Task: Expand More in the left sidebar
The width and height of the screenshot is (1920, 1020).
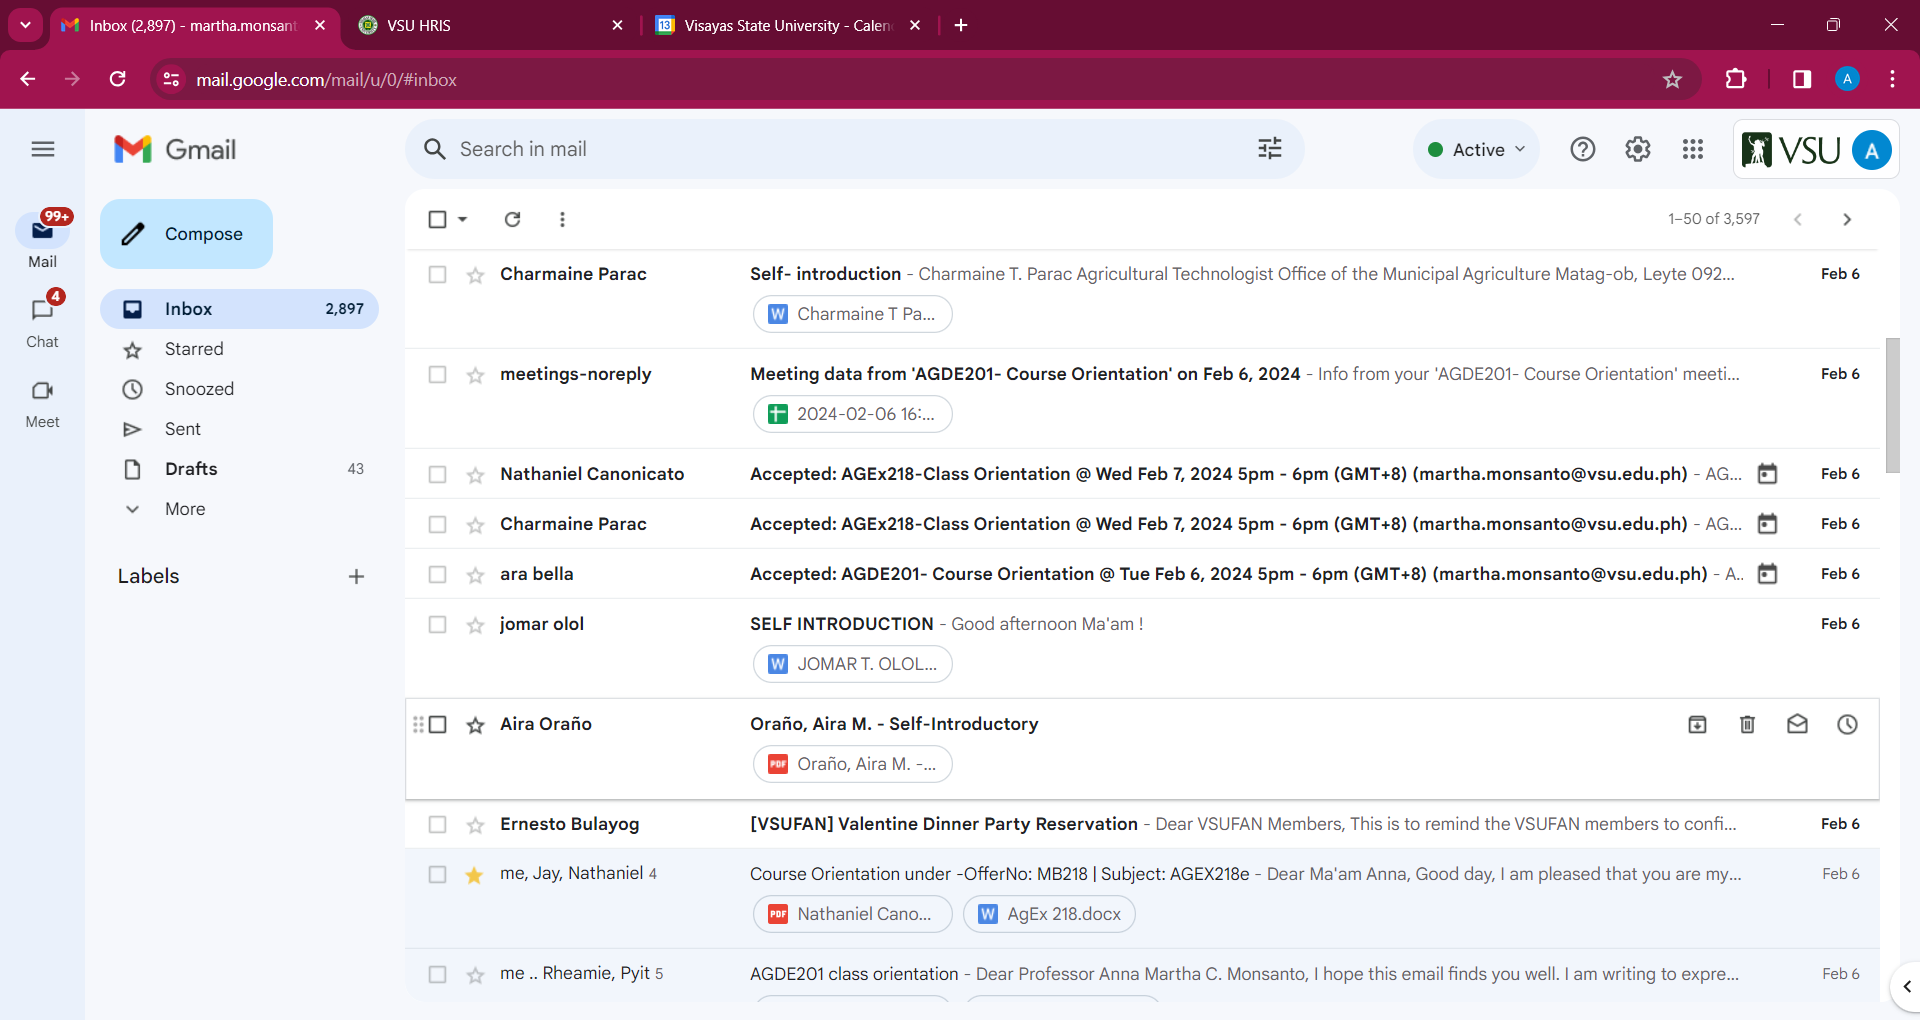Action: 185,509
